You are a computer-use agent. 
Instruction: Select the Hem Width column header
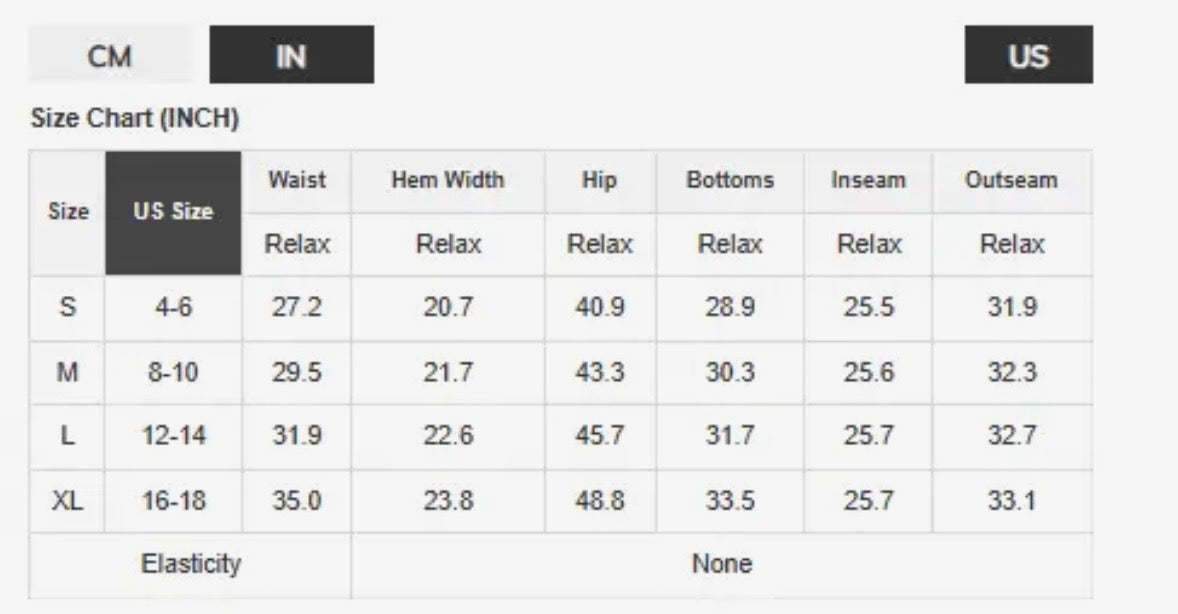point(449,181)
